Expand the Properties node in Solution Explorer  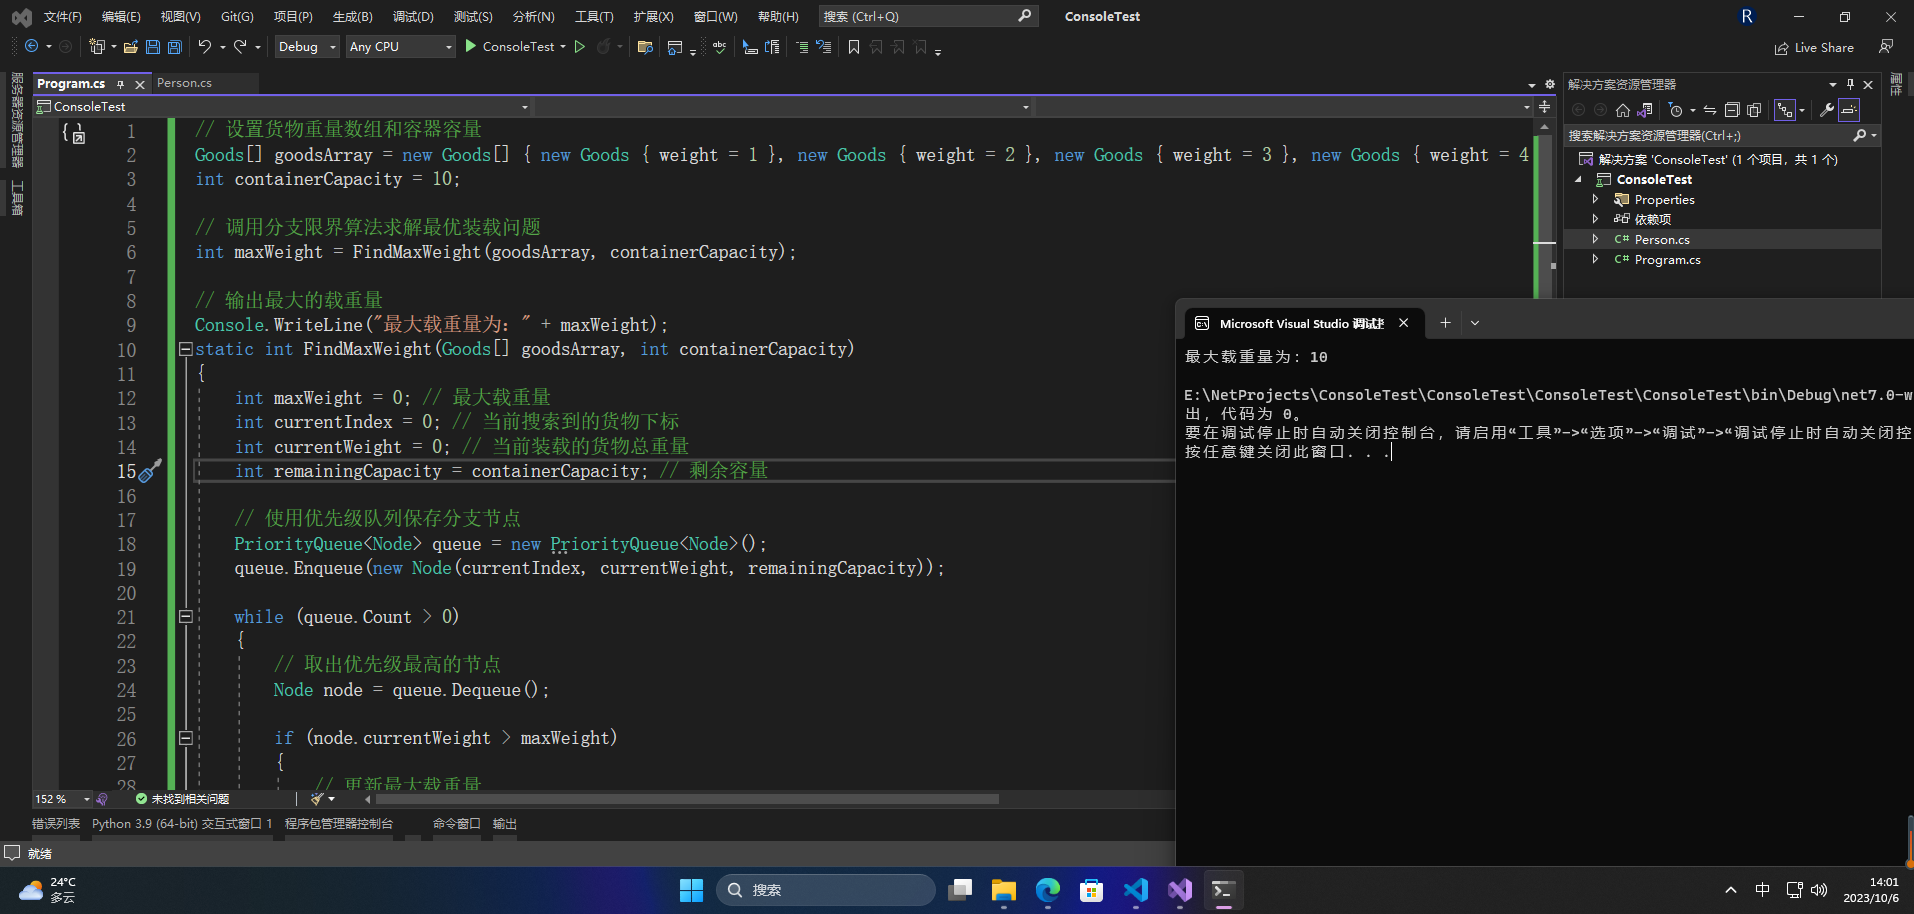pyautogui.click(x=1595, y=199)
